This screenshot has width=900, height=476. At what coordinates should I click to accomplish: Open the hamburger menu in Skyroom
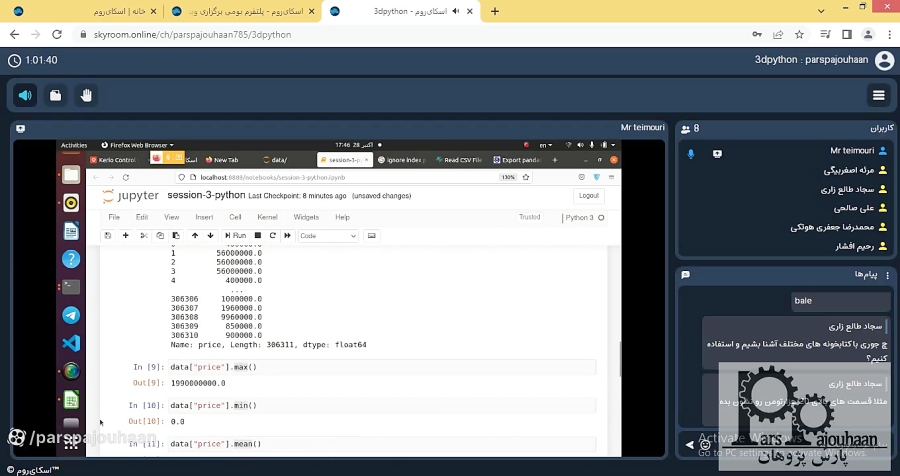point(878,95)
